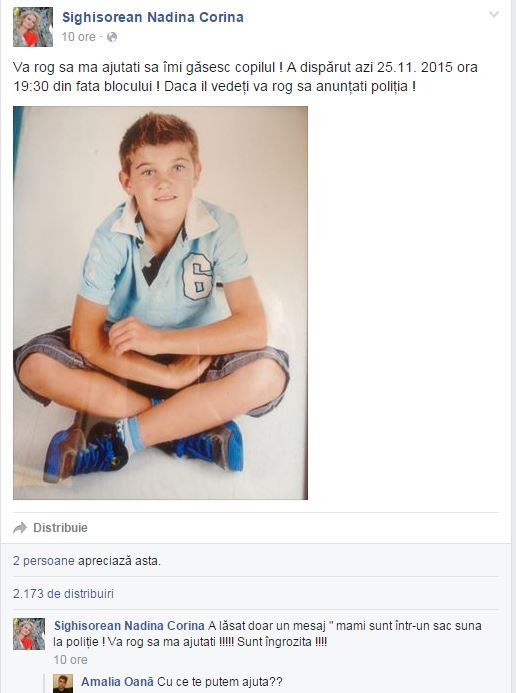Click the reply text 'Cu ce te putem ajuta??'
Screen dimensions: 516x693
[219, 682]
